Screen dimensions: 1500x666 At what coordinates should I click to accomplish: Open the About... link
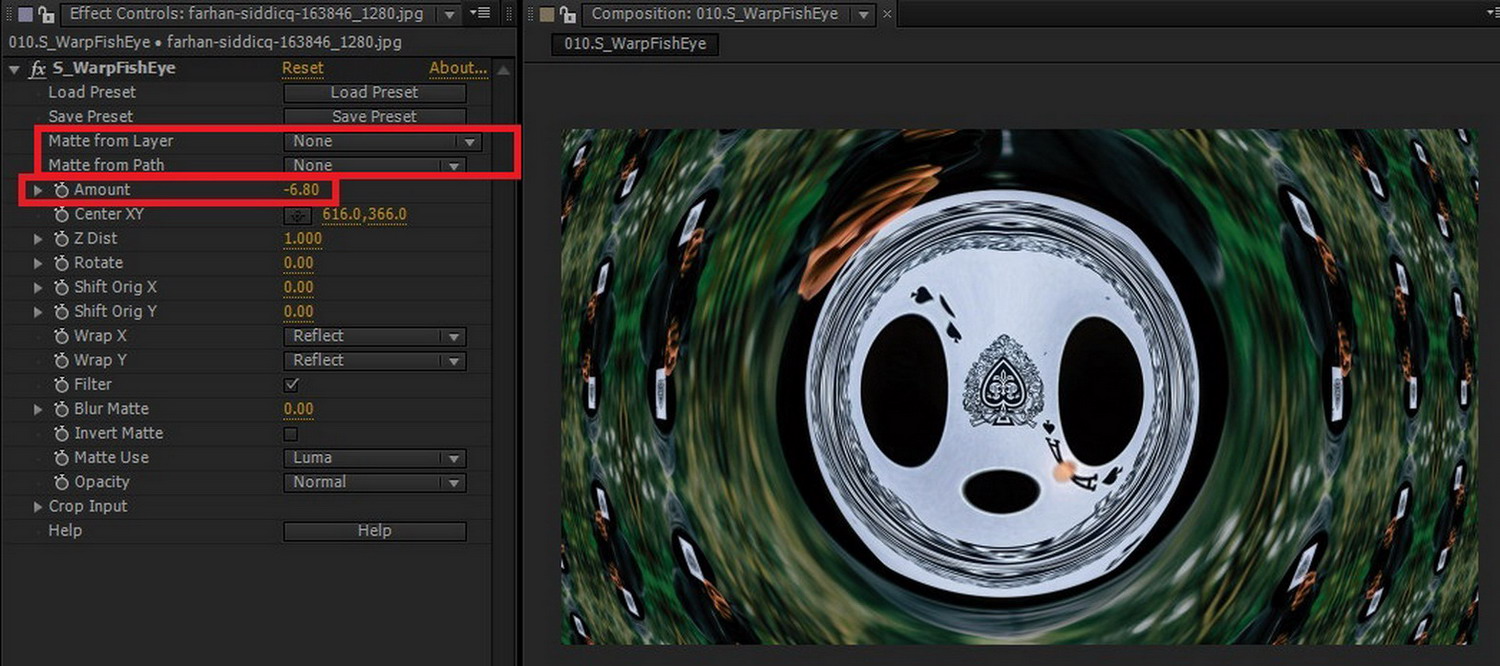point(458,69)
